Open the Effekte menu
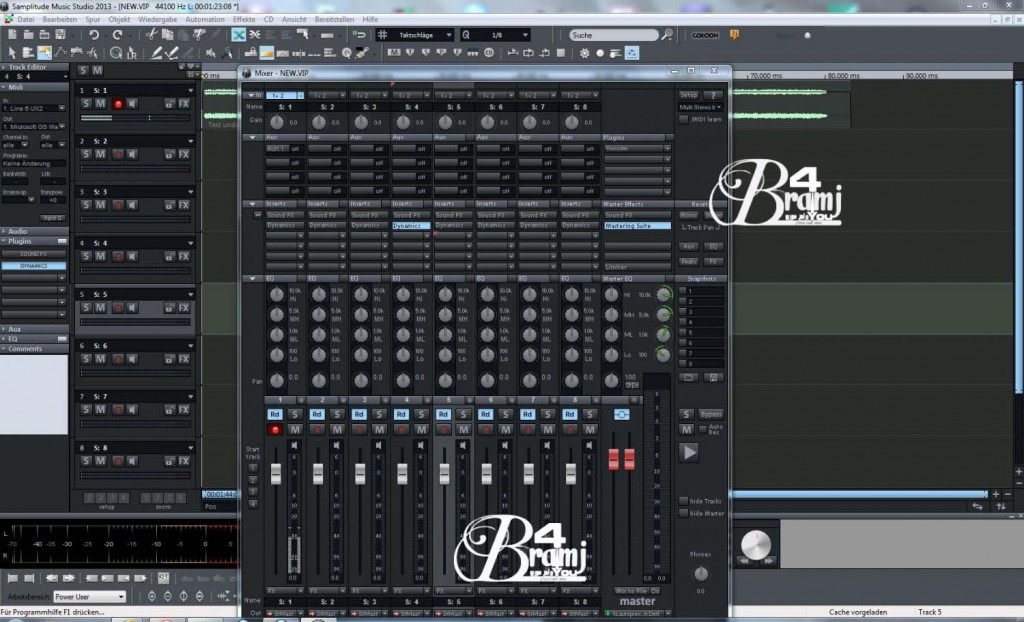 pos(243,20)
